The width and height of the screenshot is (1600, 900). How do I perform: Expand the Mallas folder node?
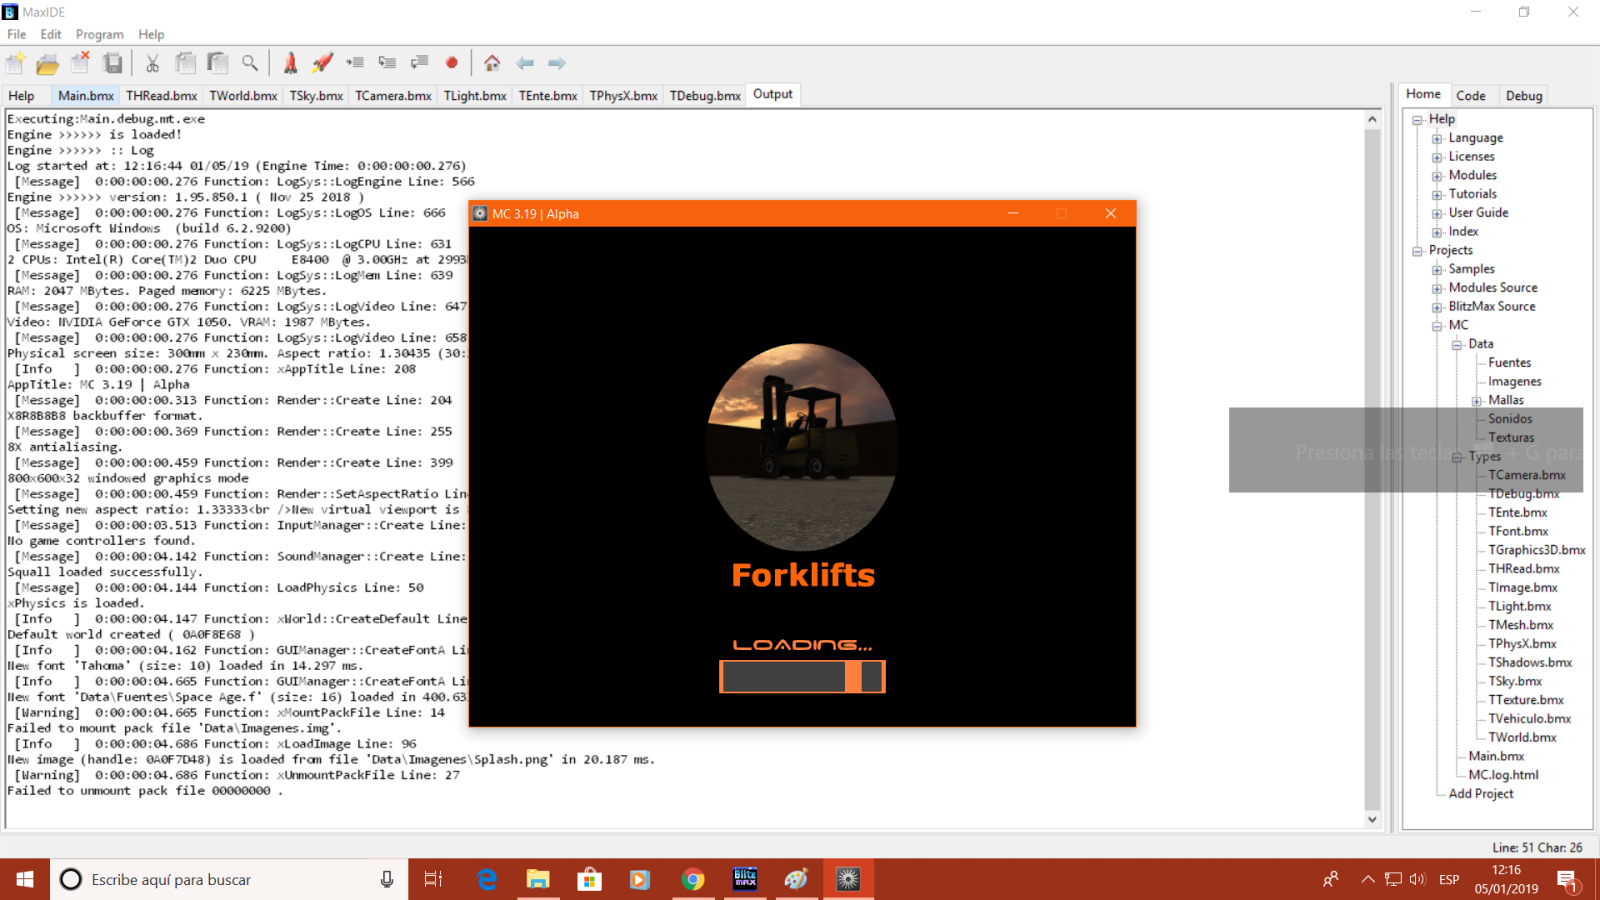(1477, 401)
